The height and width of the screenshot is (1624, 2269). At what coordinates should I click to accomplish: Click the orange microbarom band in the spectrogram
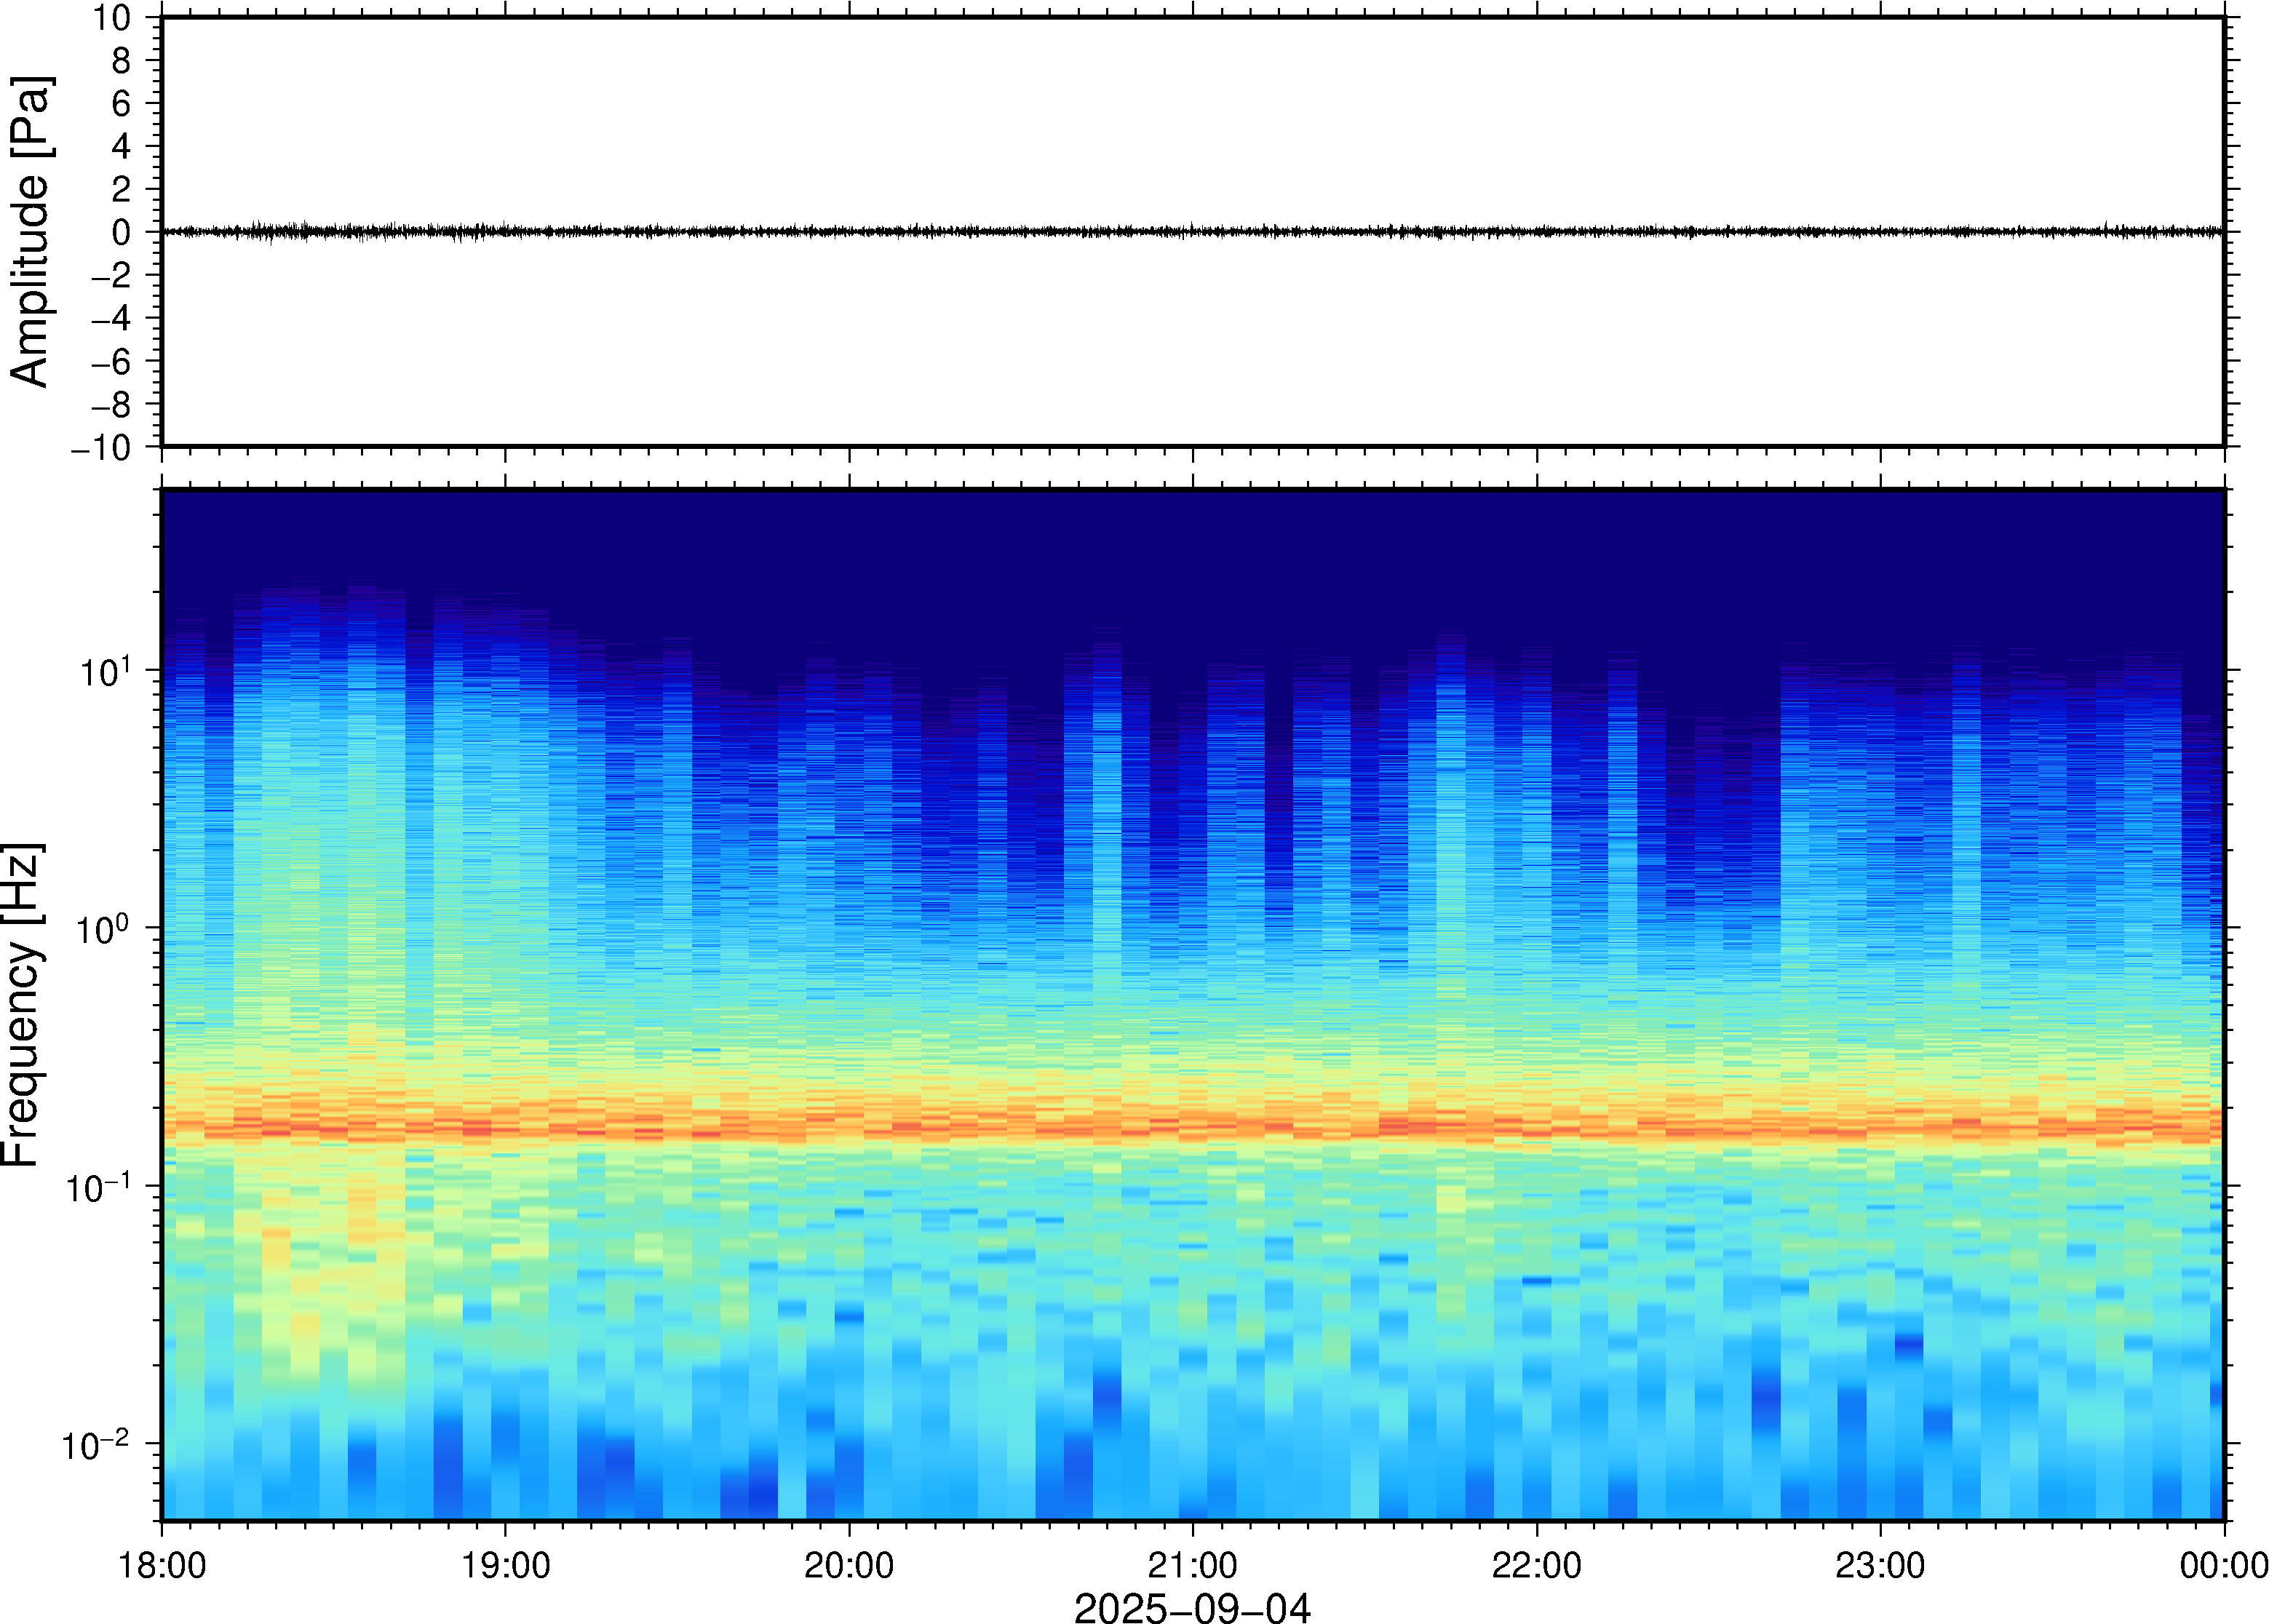tap(1192, 1125)
